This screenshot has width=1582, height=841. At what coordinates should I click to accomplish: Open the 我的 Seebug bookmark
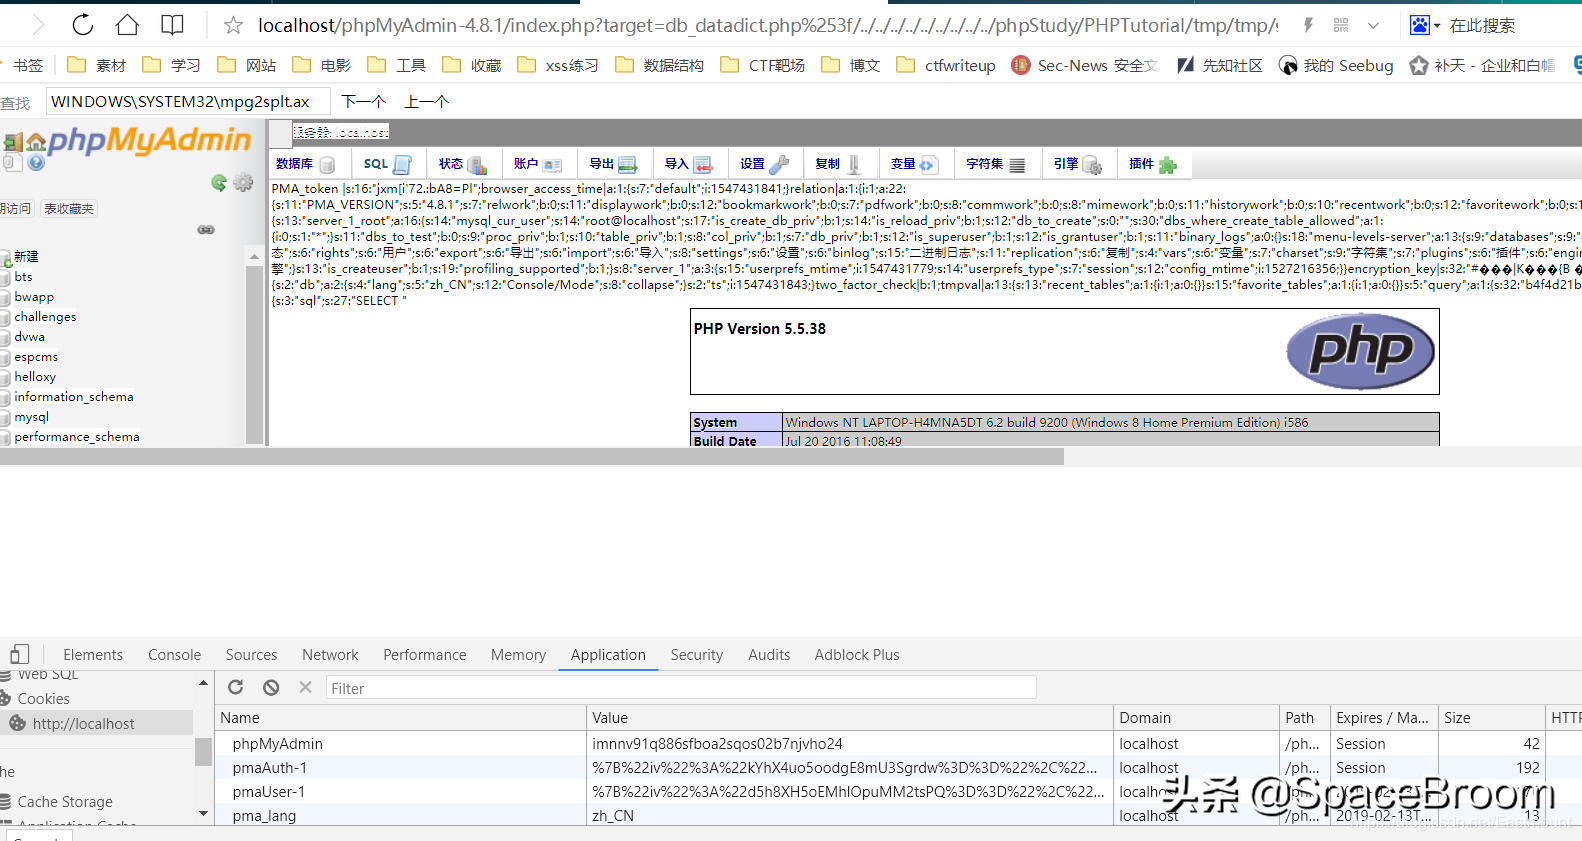point(1336,65)
